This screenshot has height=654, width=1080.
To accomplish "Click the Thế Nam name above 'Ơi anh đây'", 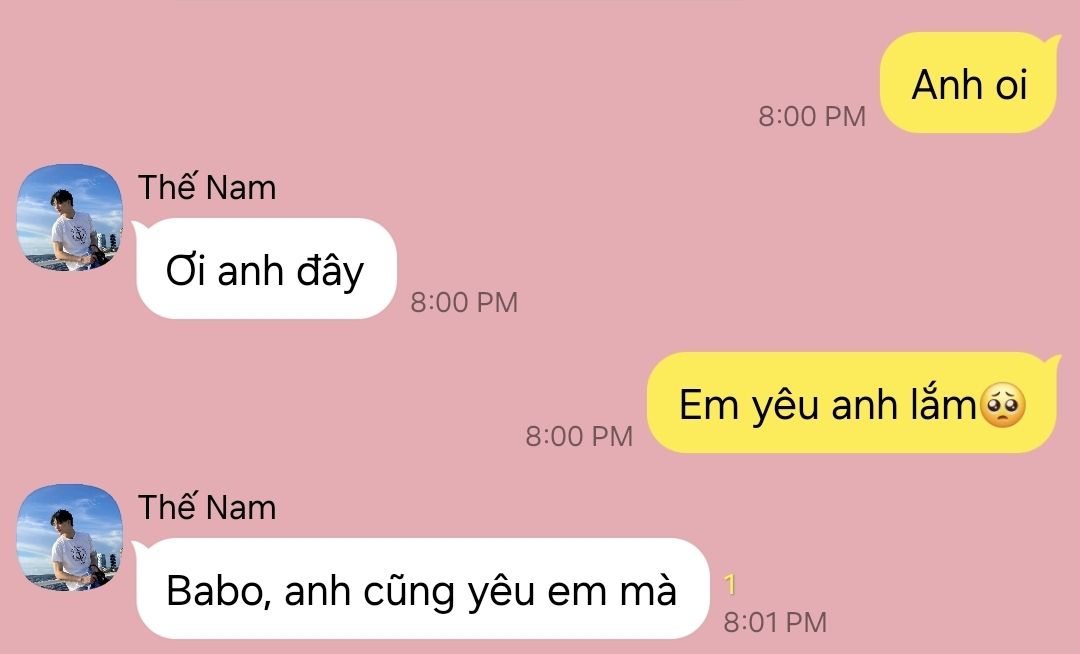I will 207,187.
